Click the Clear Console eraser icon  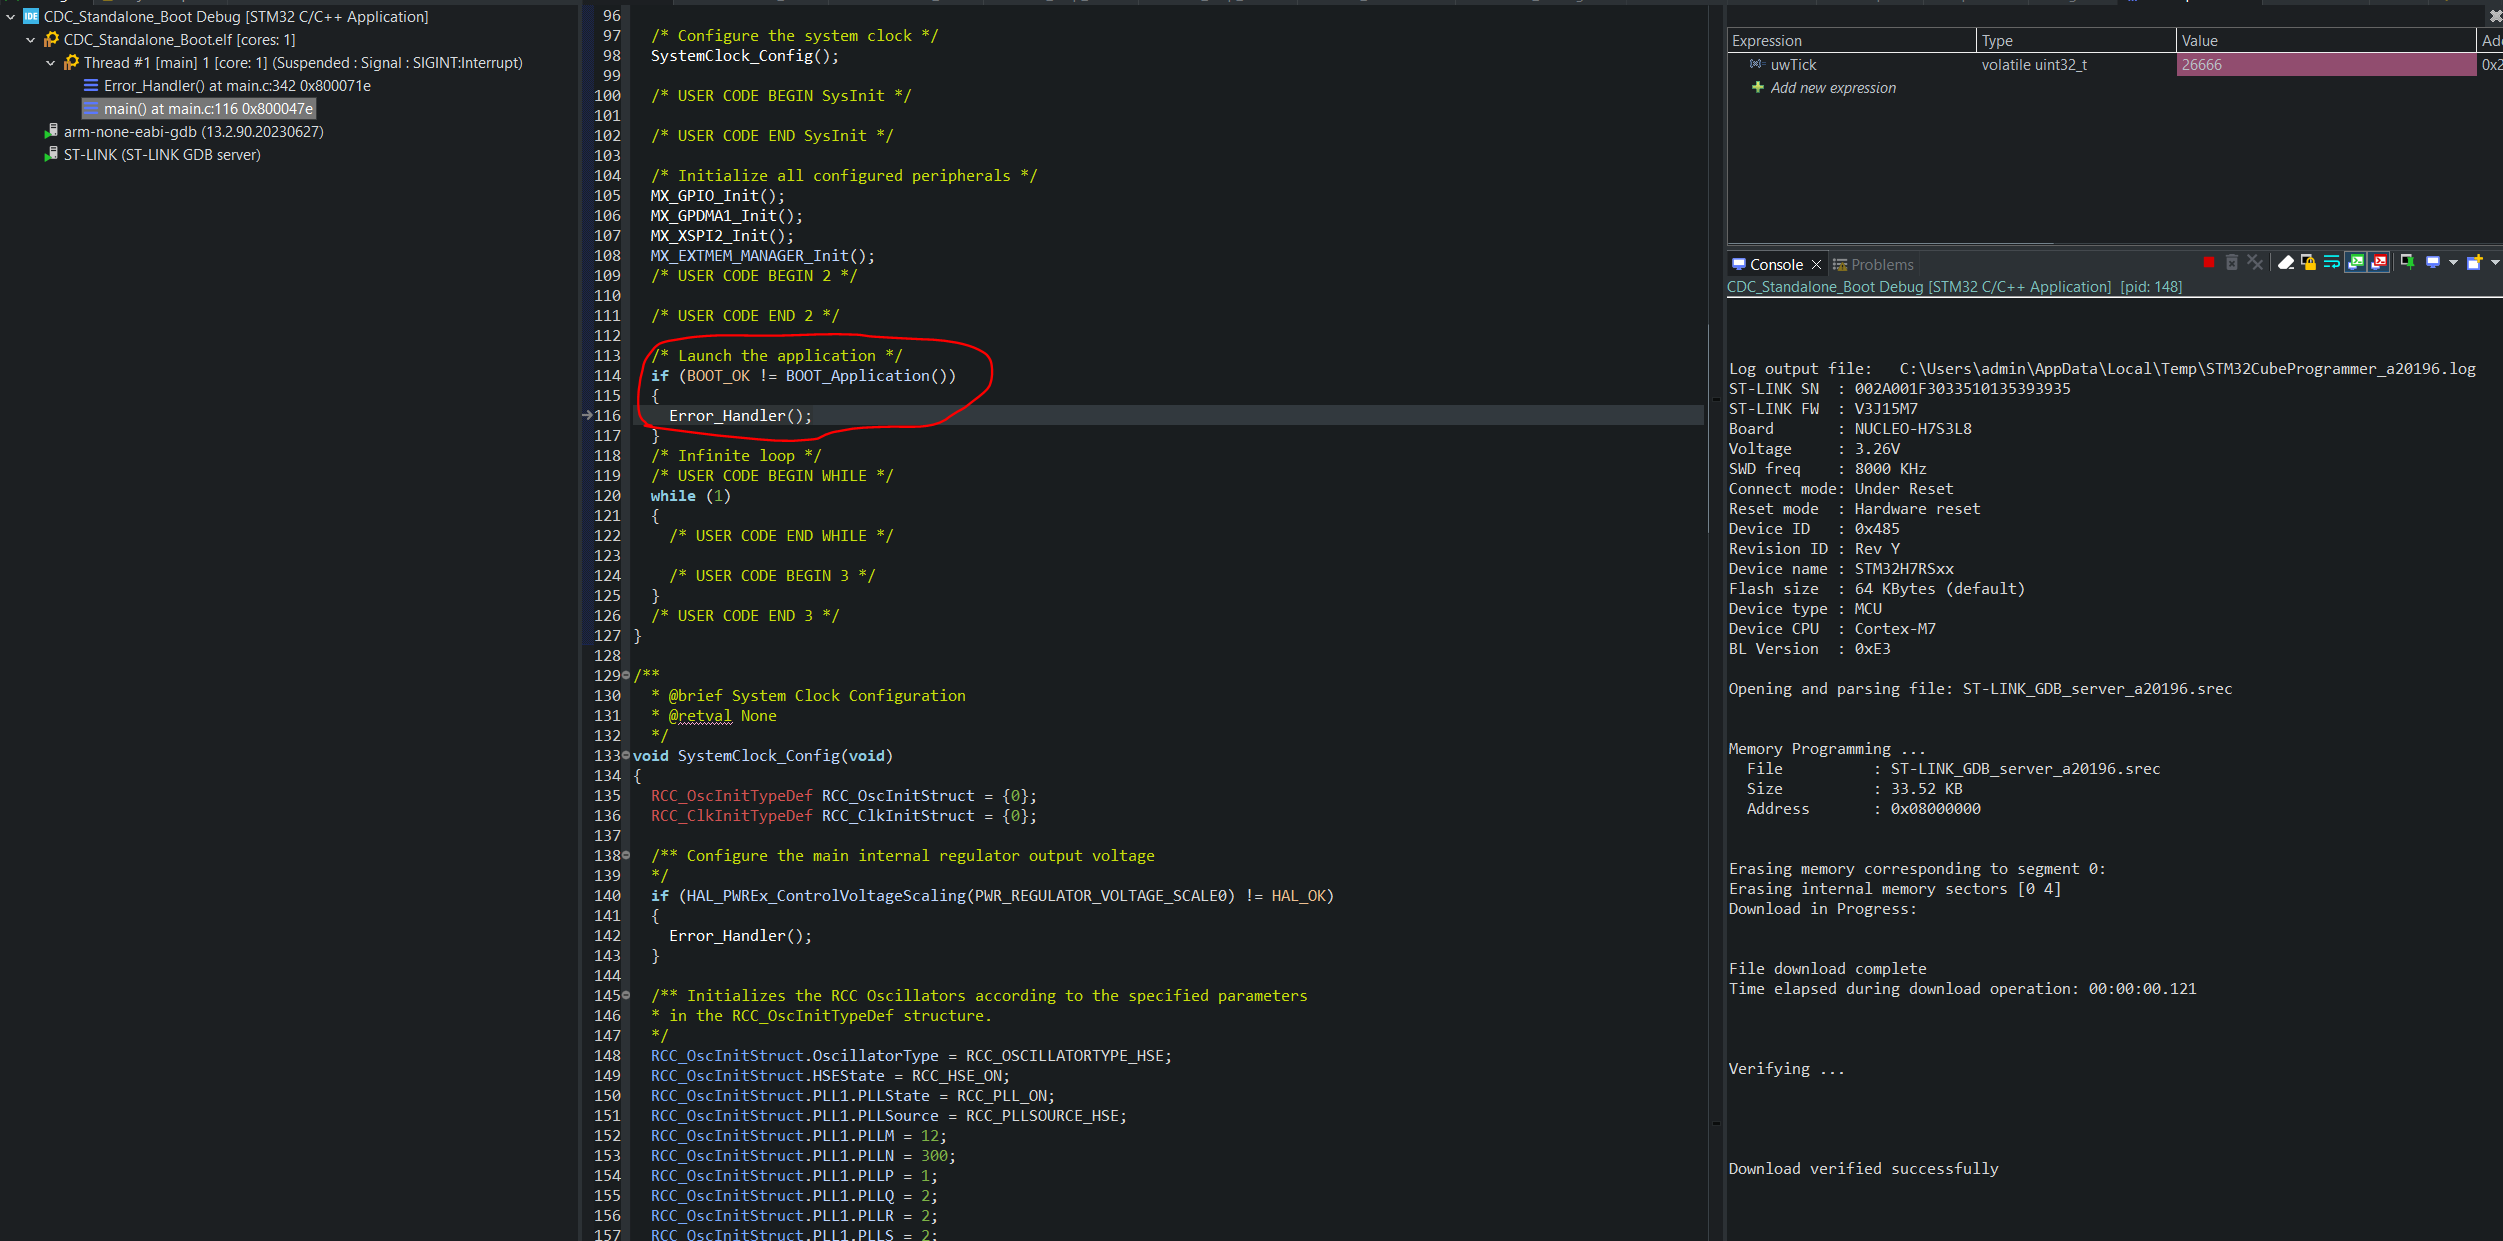pos(2286,262)
